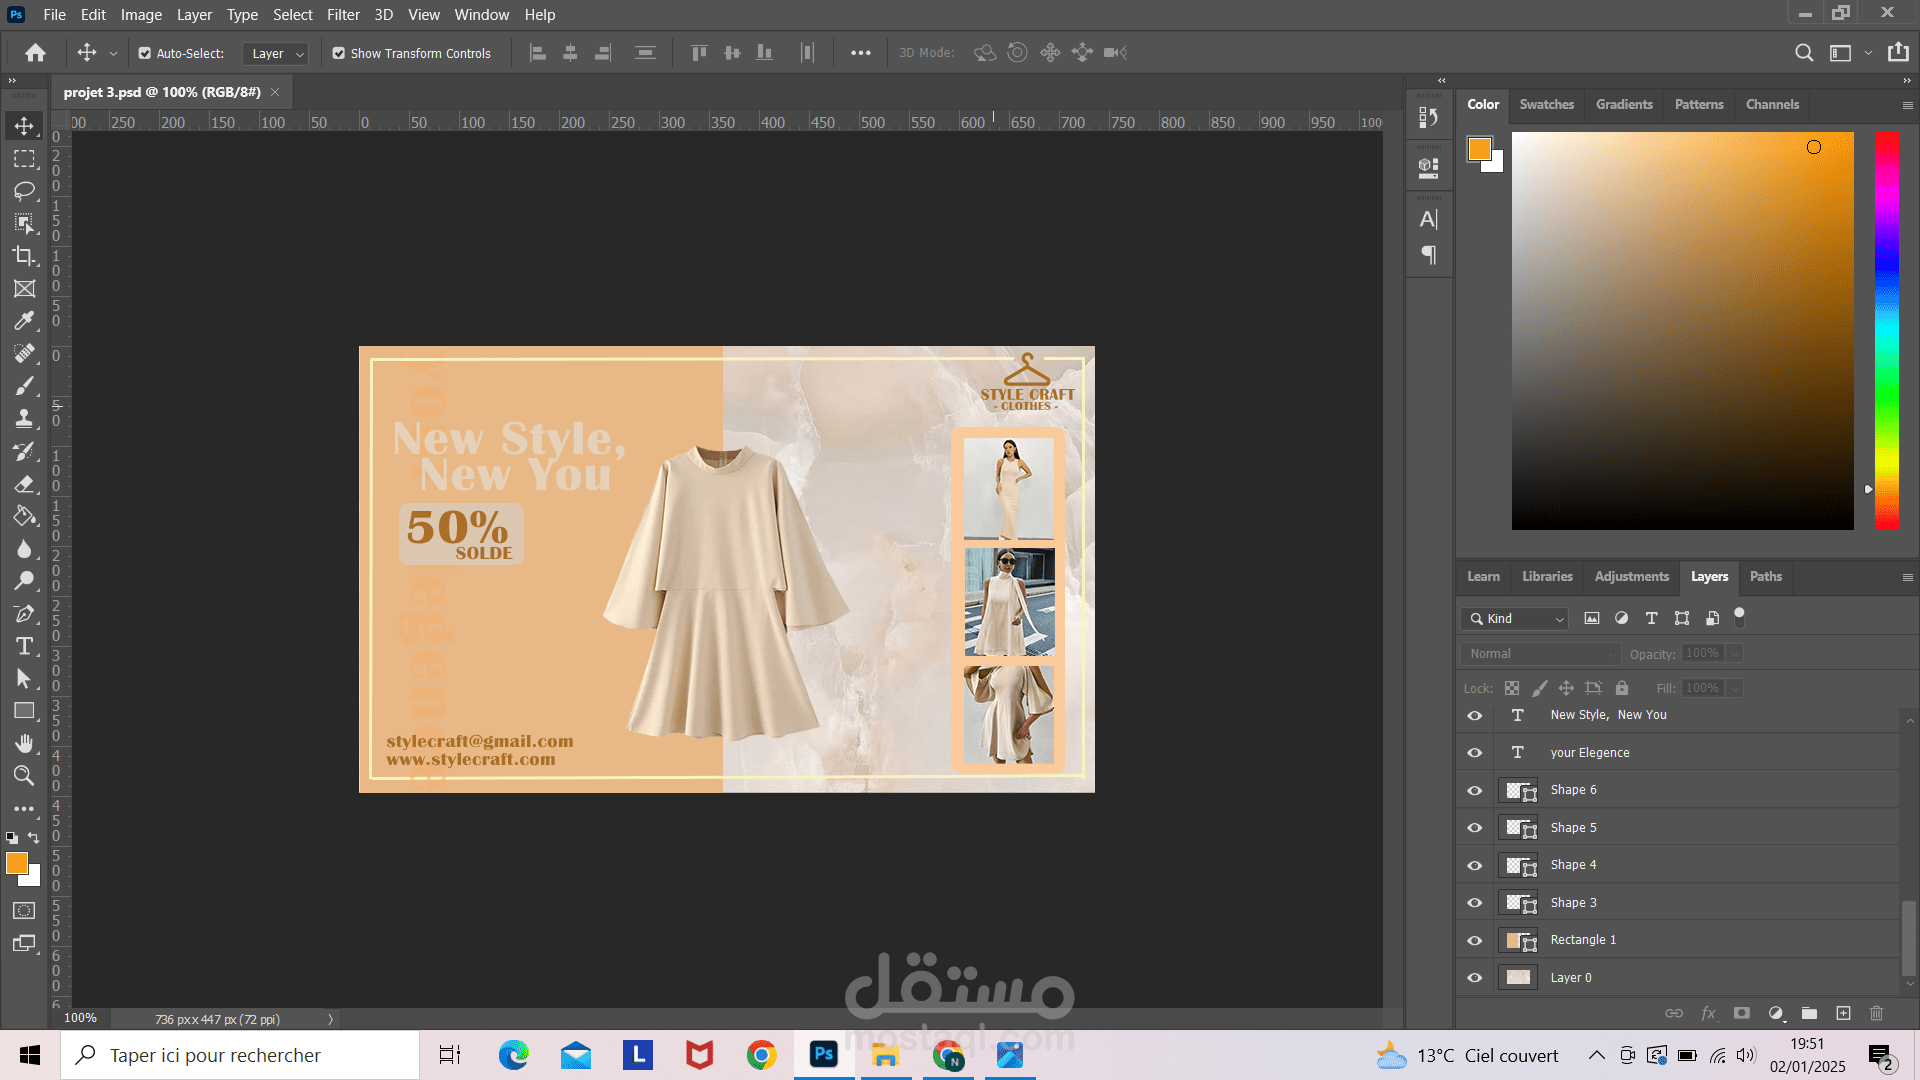1920x1080 pixels.
Task: Switch to the Swatches tab
Action: click(1546, 104)
